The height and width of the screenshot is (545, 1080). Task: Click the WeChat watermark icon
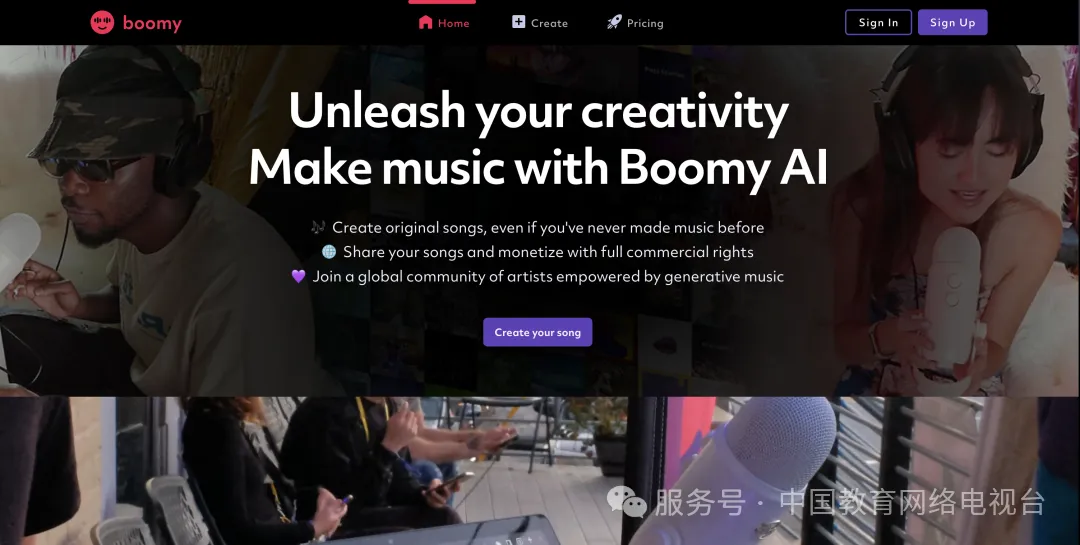point(626,501)
